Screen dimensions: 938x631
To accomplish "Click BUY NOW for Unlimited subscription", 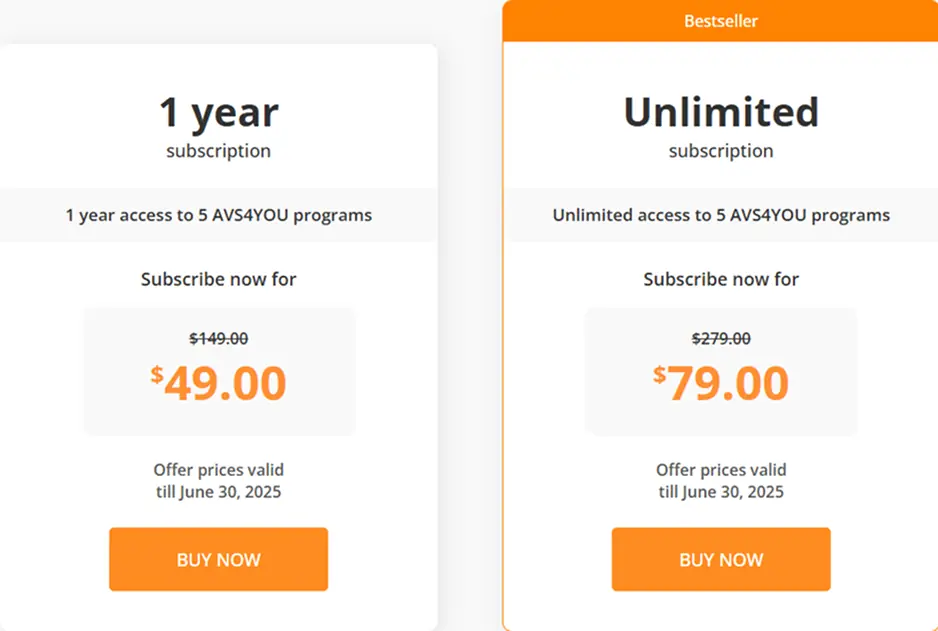I will (x=721, y=559).
